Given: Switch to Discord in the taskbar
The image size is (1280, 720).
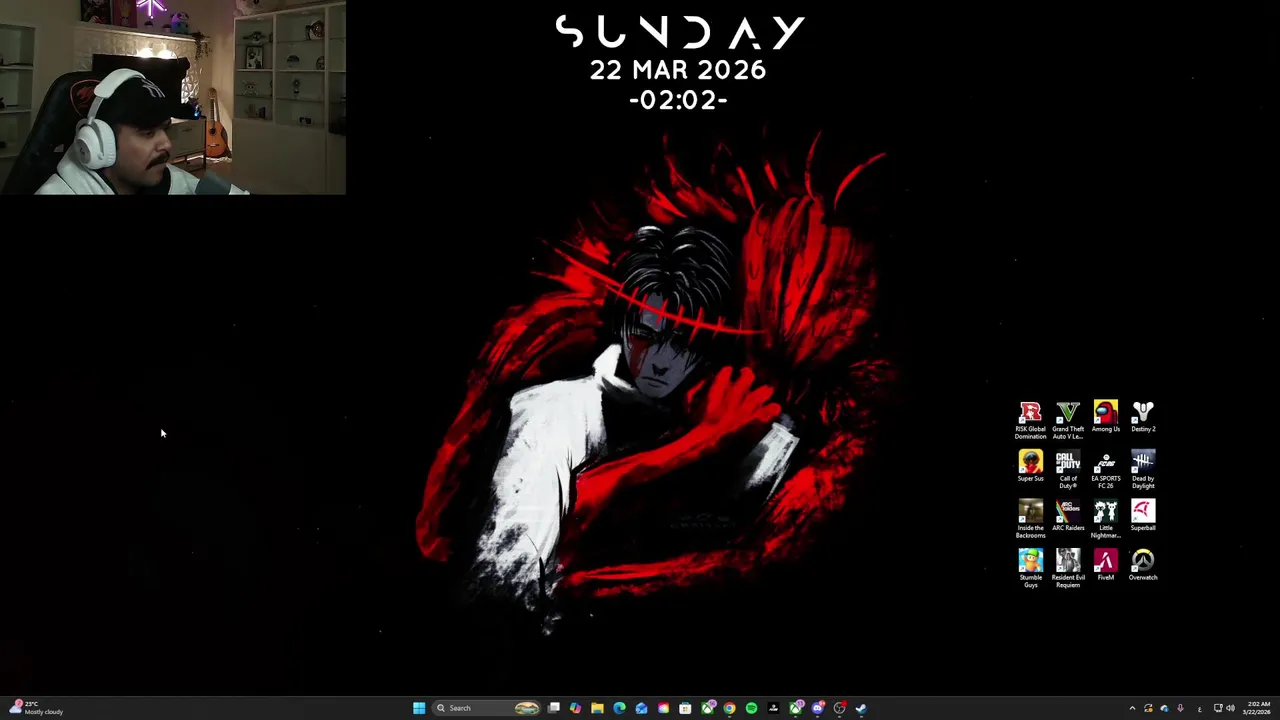Looking at the screenshot, I should point(817,708).
